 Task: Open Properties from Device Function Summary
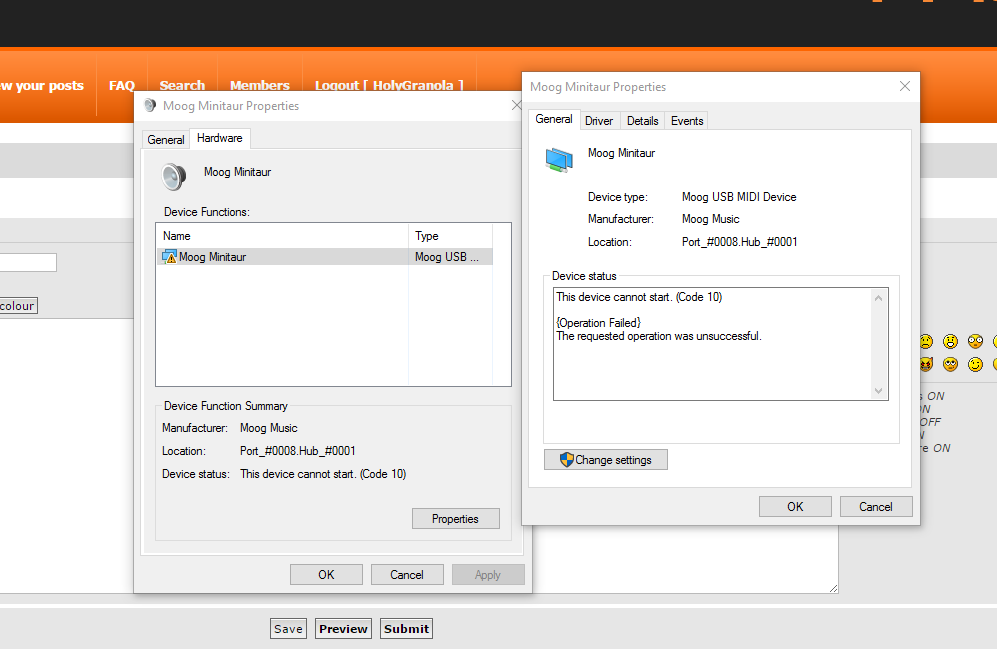click(x=455, y=519)
